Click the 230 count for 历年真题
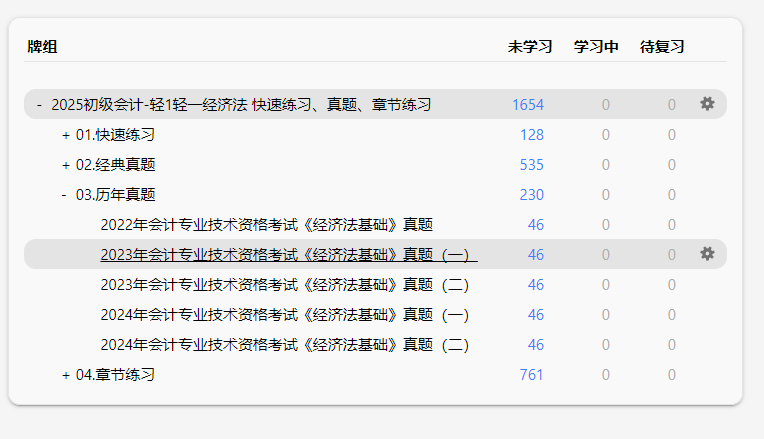 coord(532,195)
